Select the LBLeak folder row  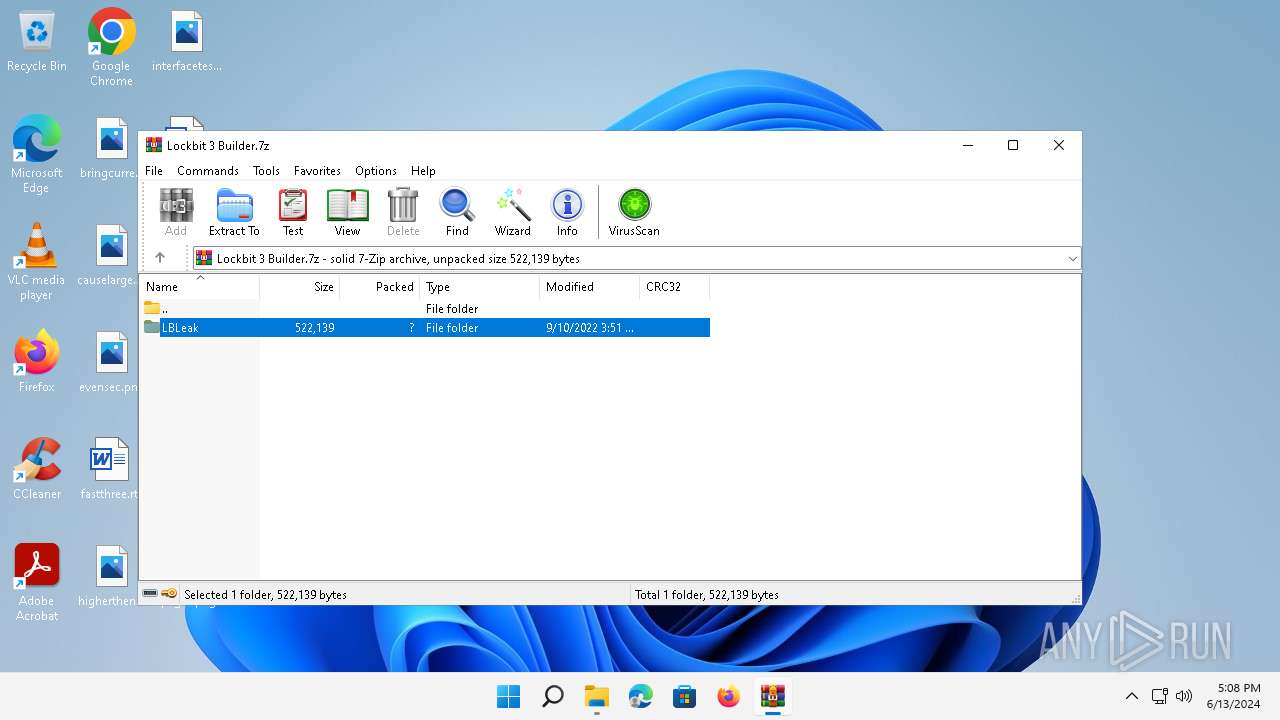425,328
